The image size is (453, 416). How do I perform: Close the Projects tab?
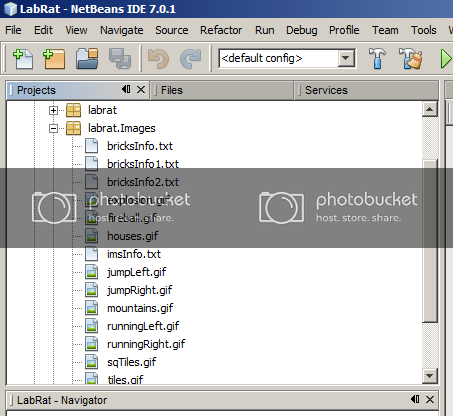coord(141,89)
